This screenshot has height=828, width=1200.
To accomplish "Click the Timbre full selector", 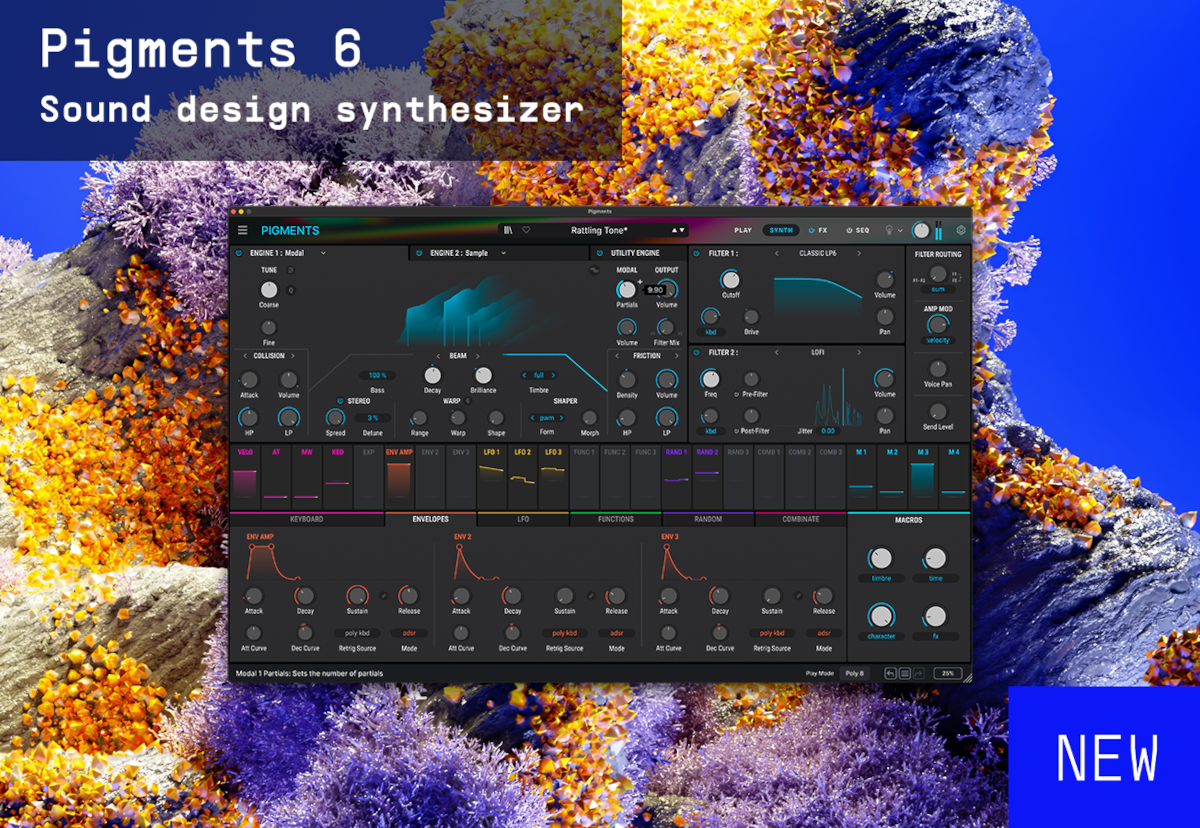I will [x=538, y=375].
